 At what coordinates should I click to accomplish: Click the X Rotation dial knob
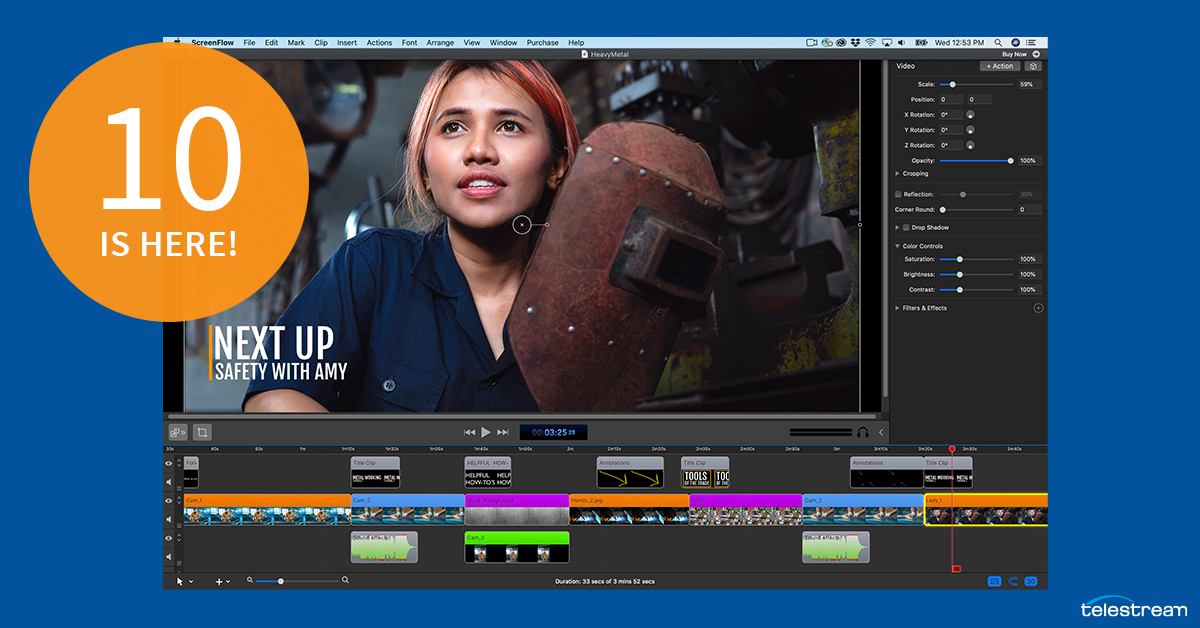tap(970, 115)
